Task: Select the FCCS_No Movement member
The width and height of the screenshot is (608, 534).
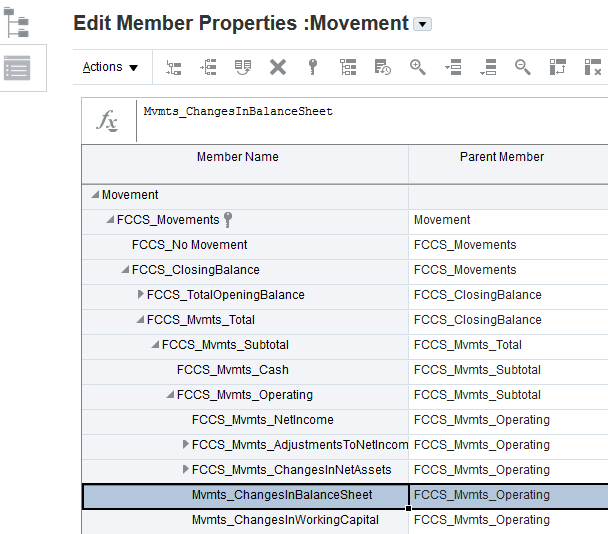Action: (189, 245)
